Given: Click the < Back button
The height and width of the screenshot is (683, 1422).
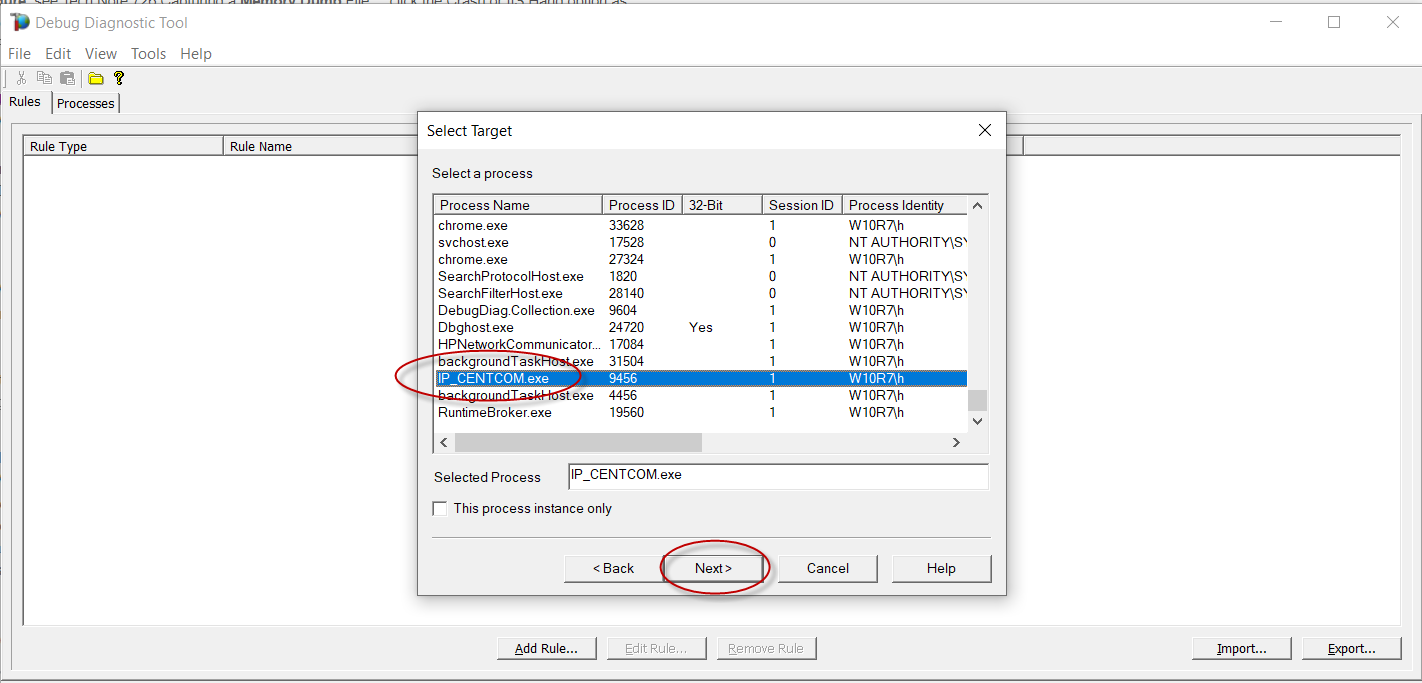Looking at the screenshot, I should click(x=613, y=568).
